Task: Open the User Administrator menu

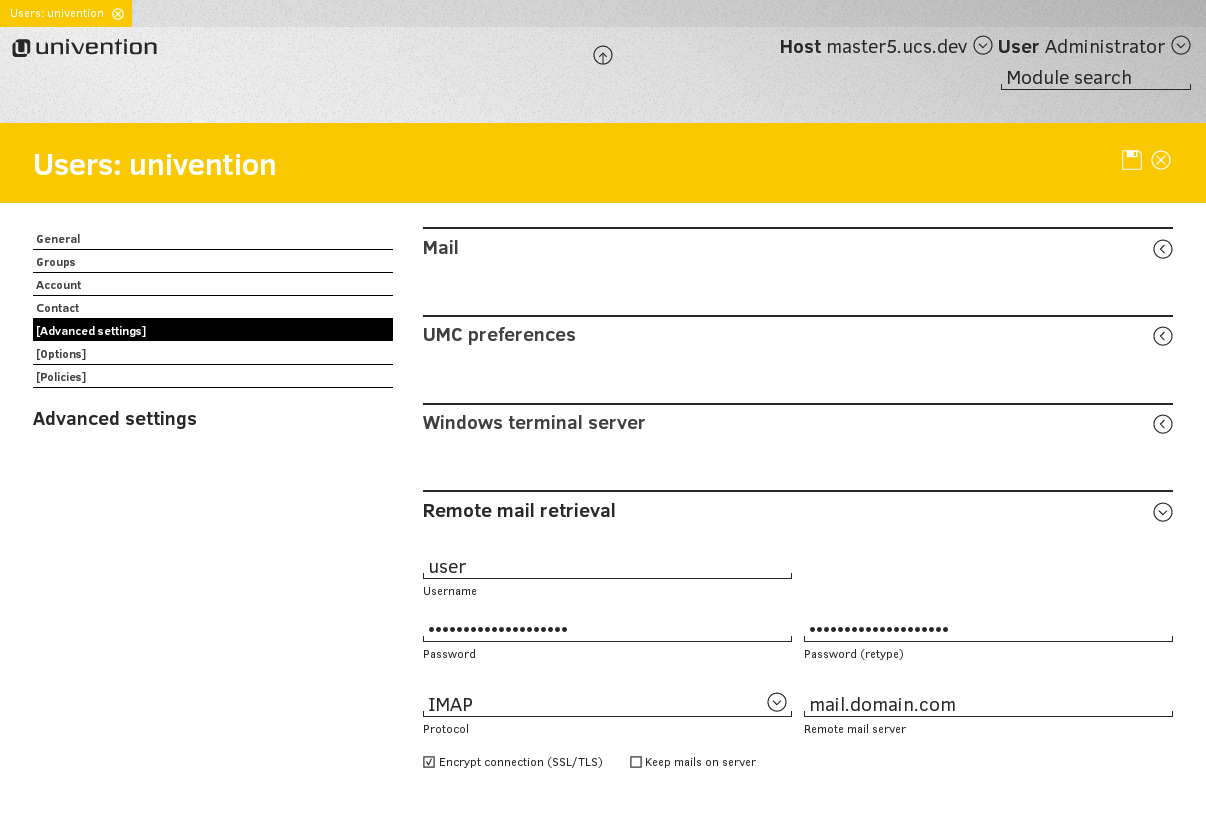Action: (x=1181, y=45)
